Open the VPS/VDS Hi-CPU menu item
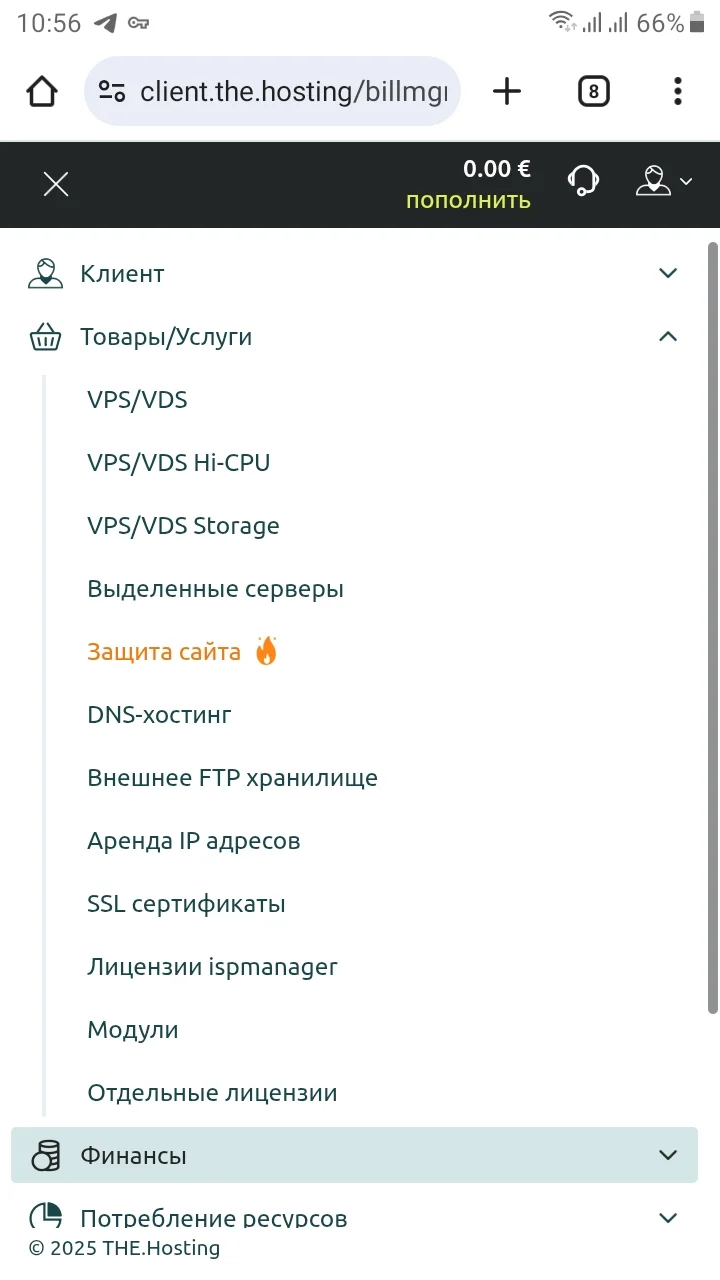 (x=179, y=463)
